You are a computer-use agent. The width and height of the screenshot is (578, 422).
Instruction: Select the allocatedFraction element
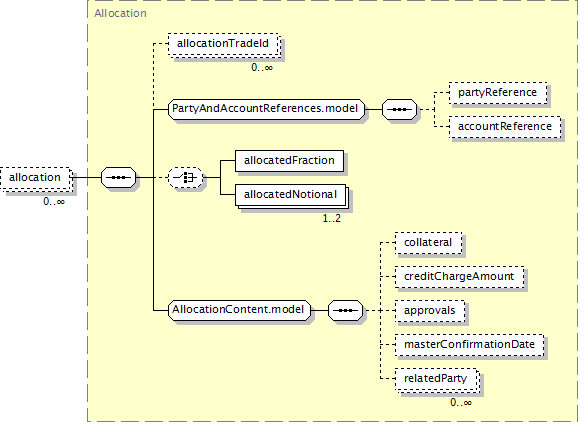pyautogui.click(x=289, y=161)
